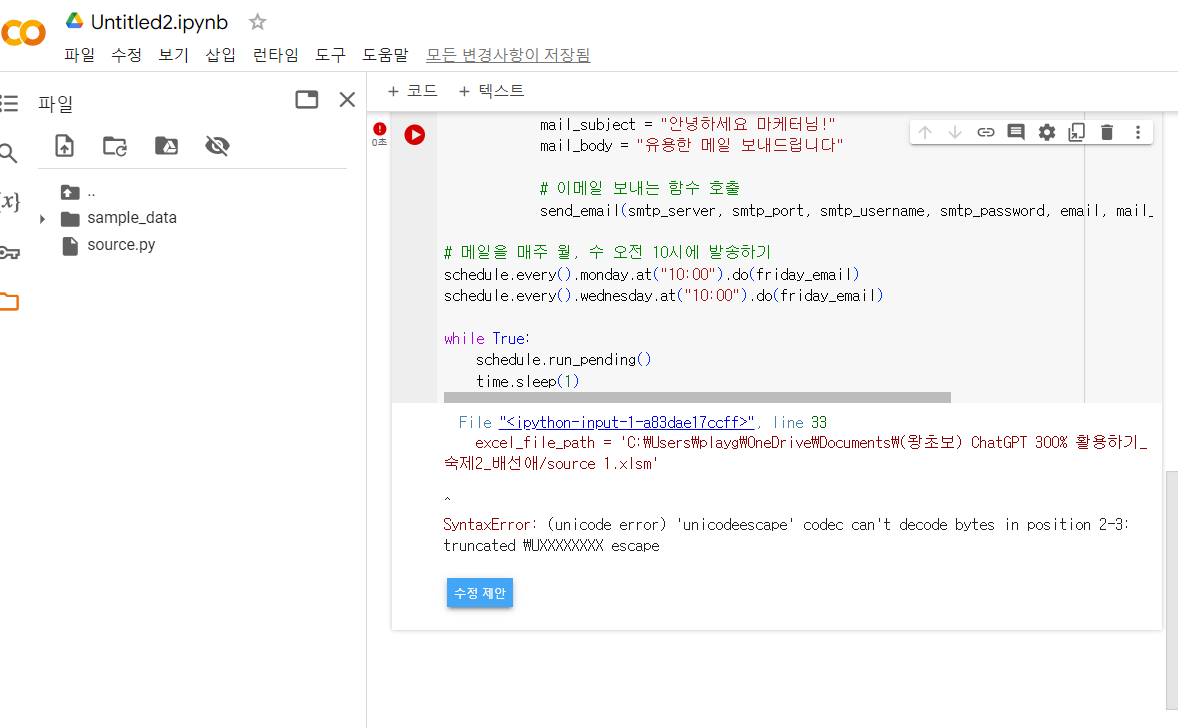1178x728 pixels.
Task: Move cell up arrow
Action: click(x=925, y=132)
